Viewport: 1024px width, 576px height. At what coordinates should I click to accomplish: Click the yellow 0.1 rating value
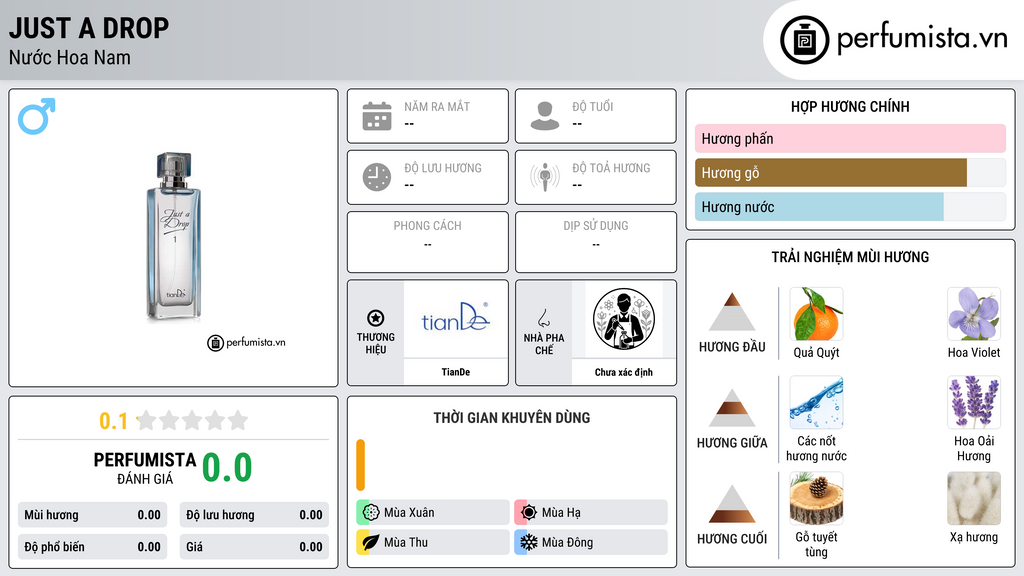(x=113, y=421)
